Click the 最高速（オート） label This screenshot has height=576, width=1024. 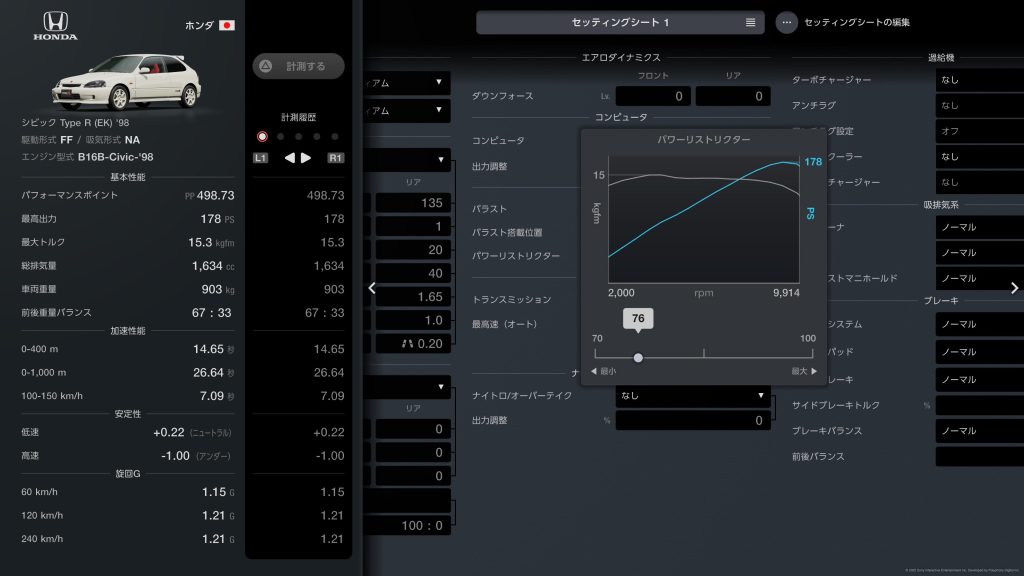pyautogui.click(x=504, y=324)
